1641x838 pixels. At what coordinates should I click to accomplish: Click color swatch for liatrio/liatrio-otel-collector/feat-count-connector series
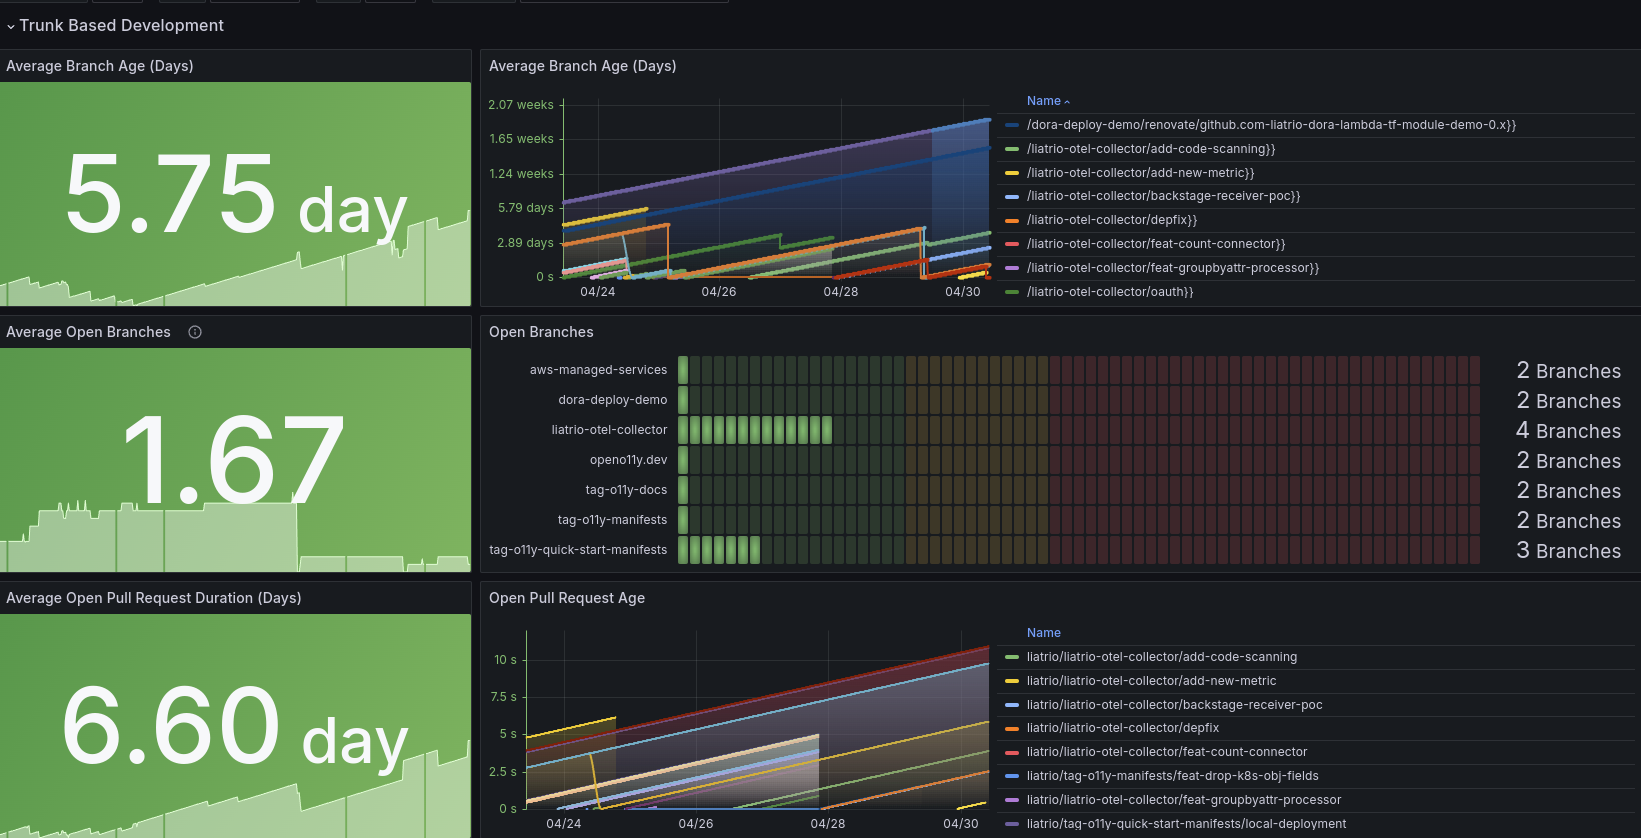[x=1012, y=752]
